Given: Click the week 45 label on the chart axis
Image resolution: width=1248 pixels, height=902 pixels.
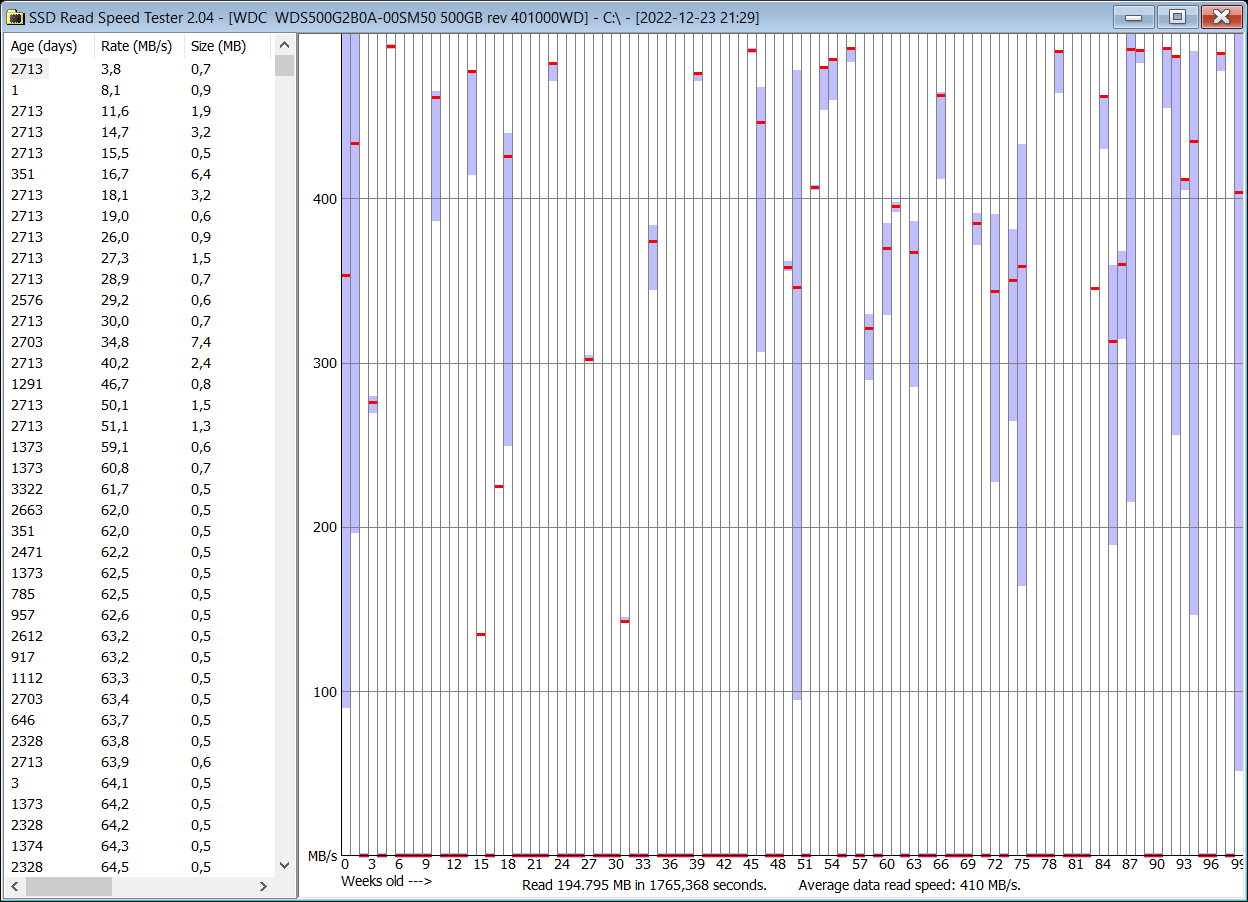Looking at the screenshot, I should click(x=751, y=864).
